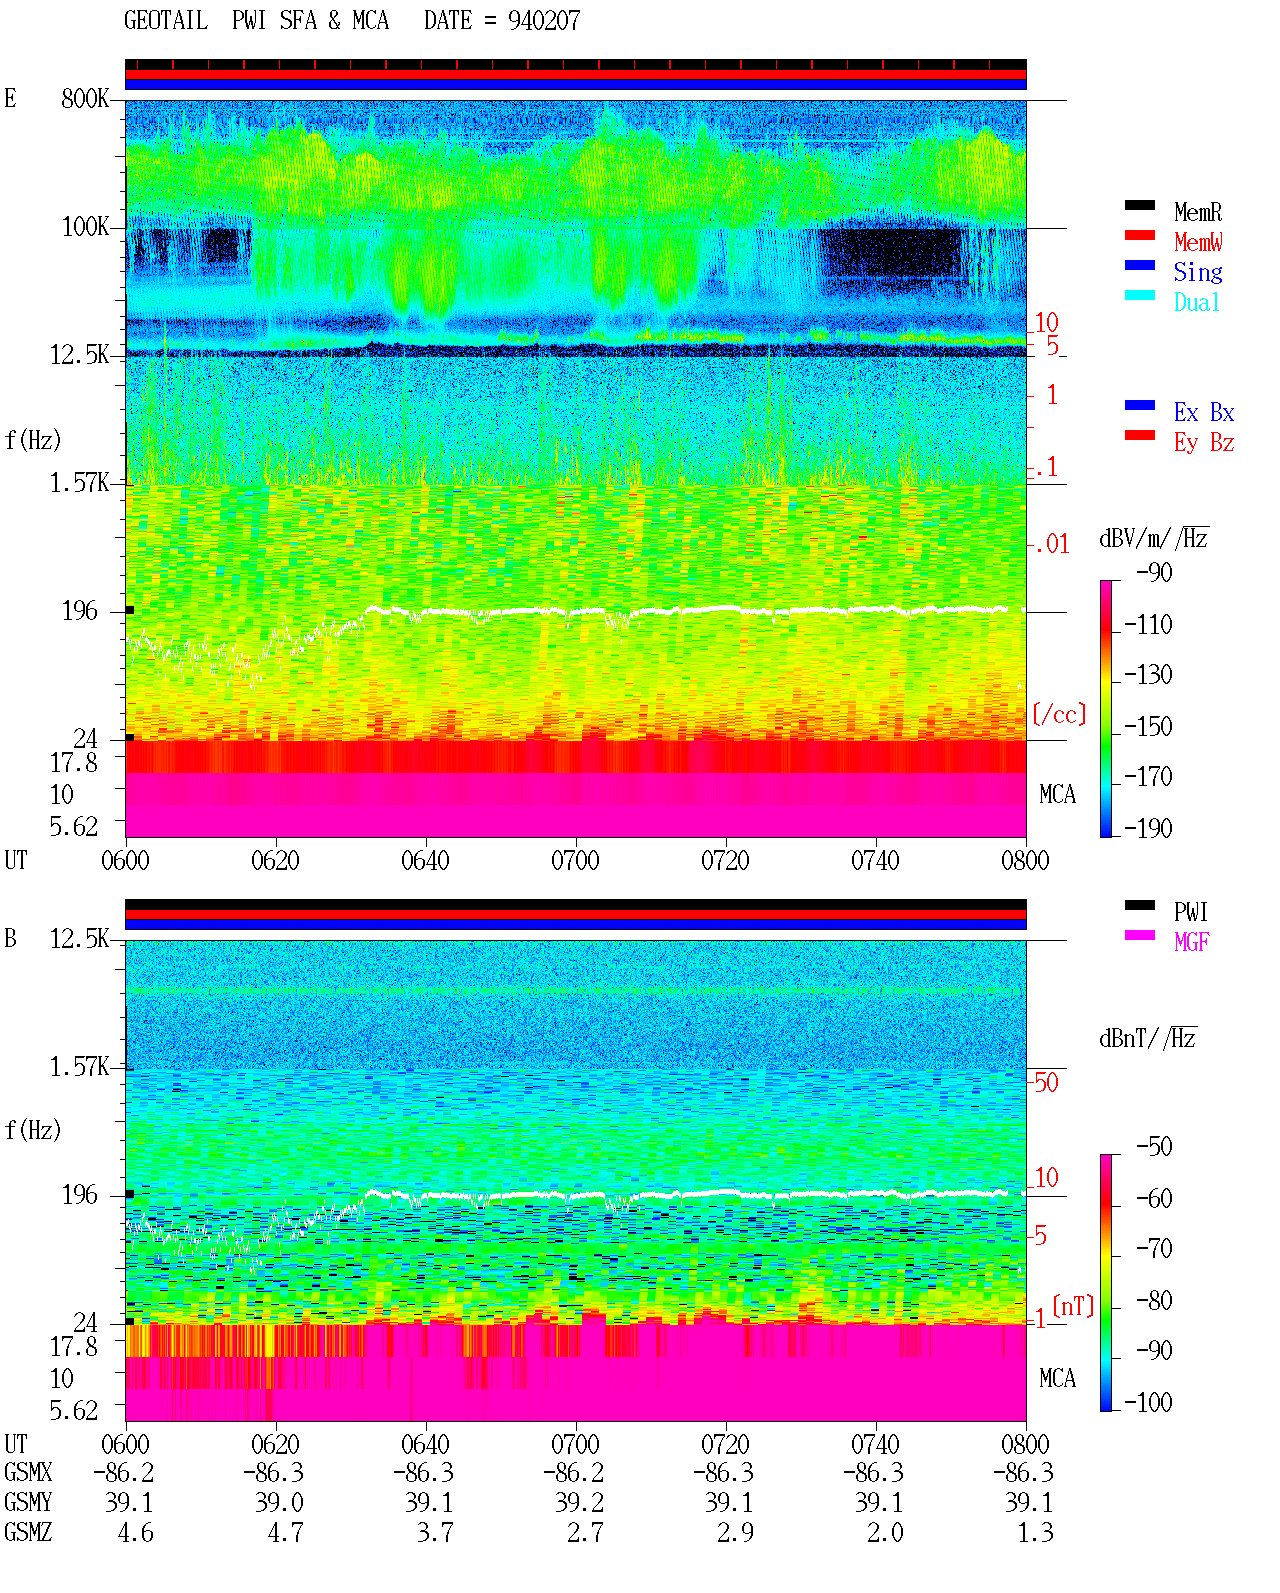Click the B panel black status bar
Viewport: 1280px width, 1593px height.
coord(576,905)
